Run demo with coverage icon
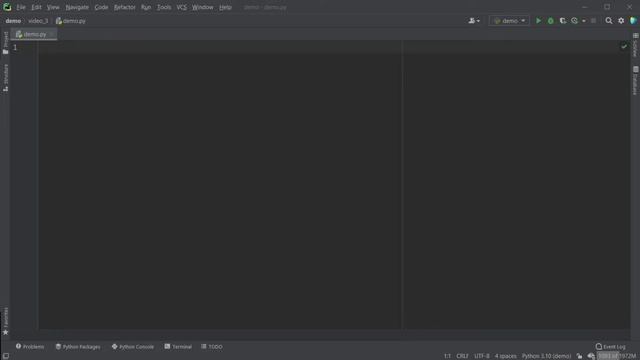Image resolution: width=640 pixels, height=360 pixels. [x=563, y=21]
